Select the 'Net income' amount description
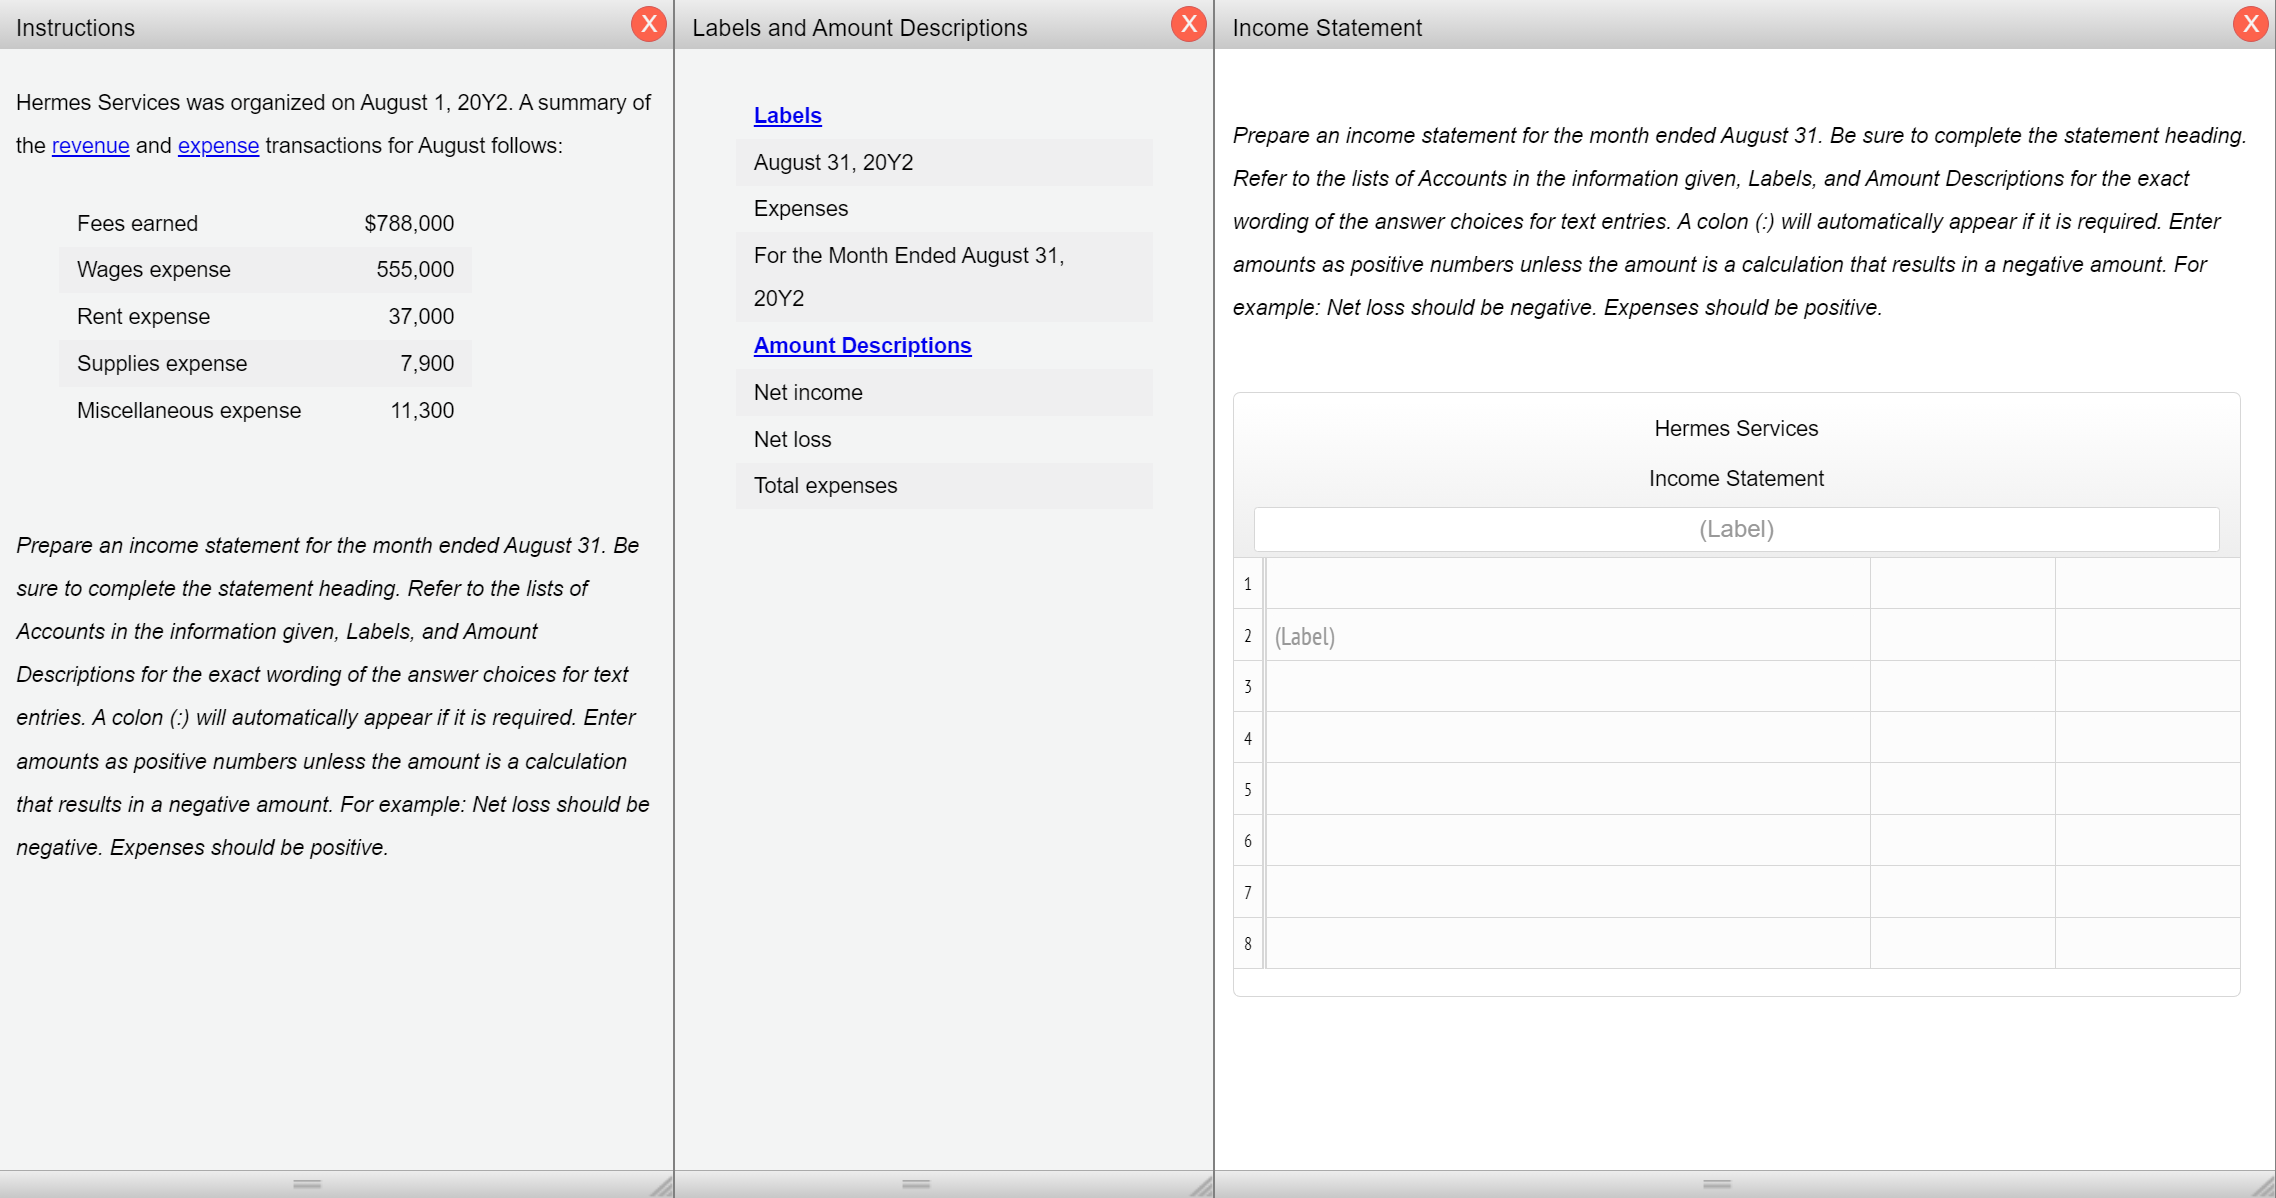Image resolution: width=2276 pixels, height=1198 pixels. pos(807,392)
